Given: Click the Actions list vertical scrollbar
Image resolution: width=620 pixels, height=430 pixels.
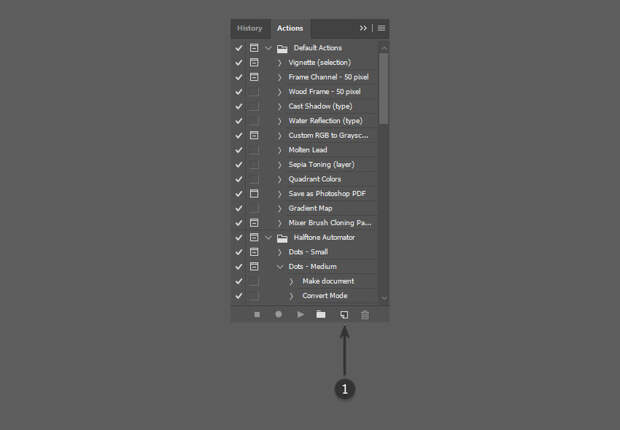Looking at the screenshot, I should 384,90.
